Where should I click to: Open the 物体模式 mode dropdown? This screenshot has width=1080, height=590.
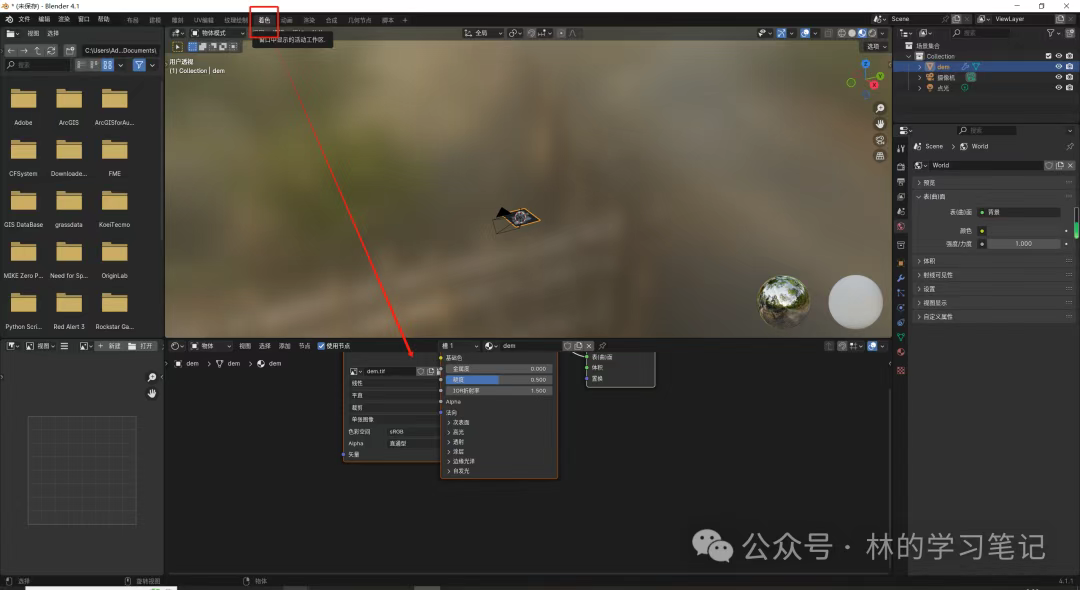pos(220,33)
